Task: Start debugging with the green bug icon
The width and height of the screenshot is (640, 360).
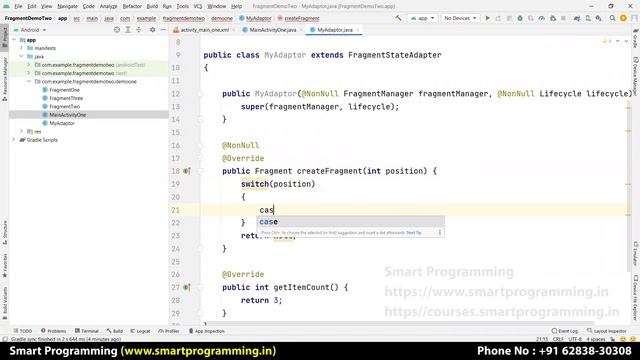Action: (520, 18)
